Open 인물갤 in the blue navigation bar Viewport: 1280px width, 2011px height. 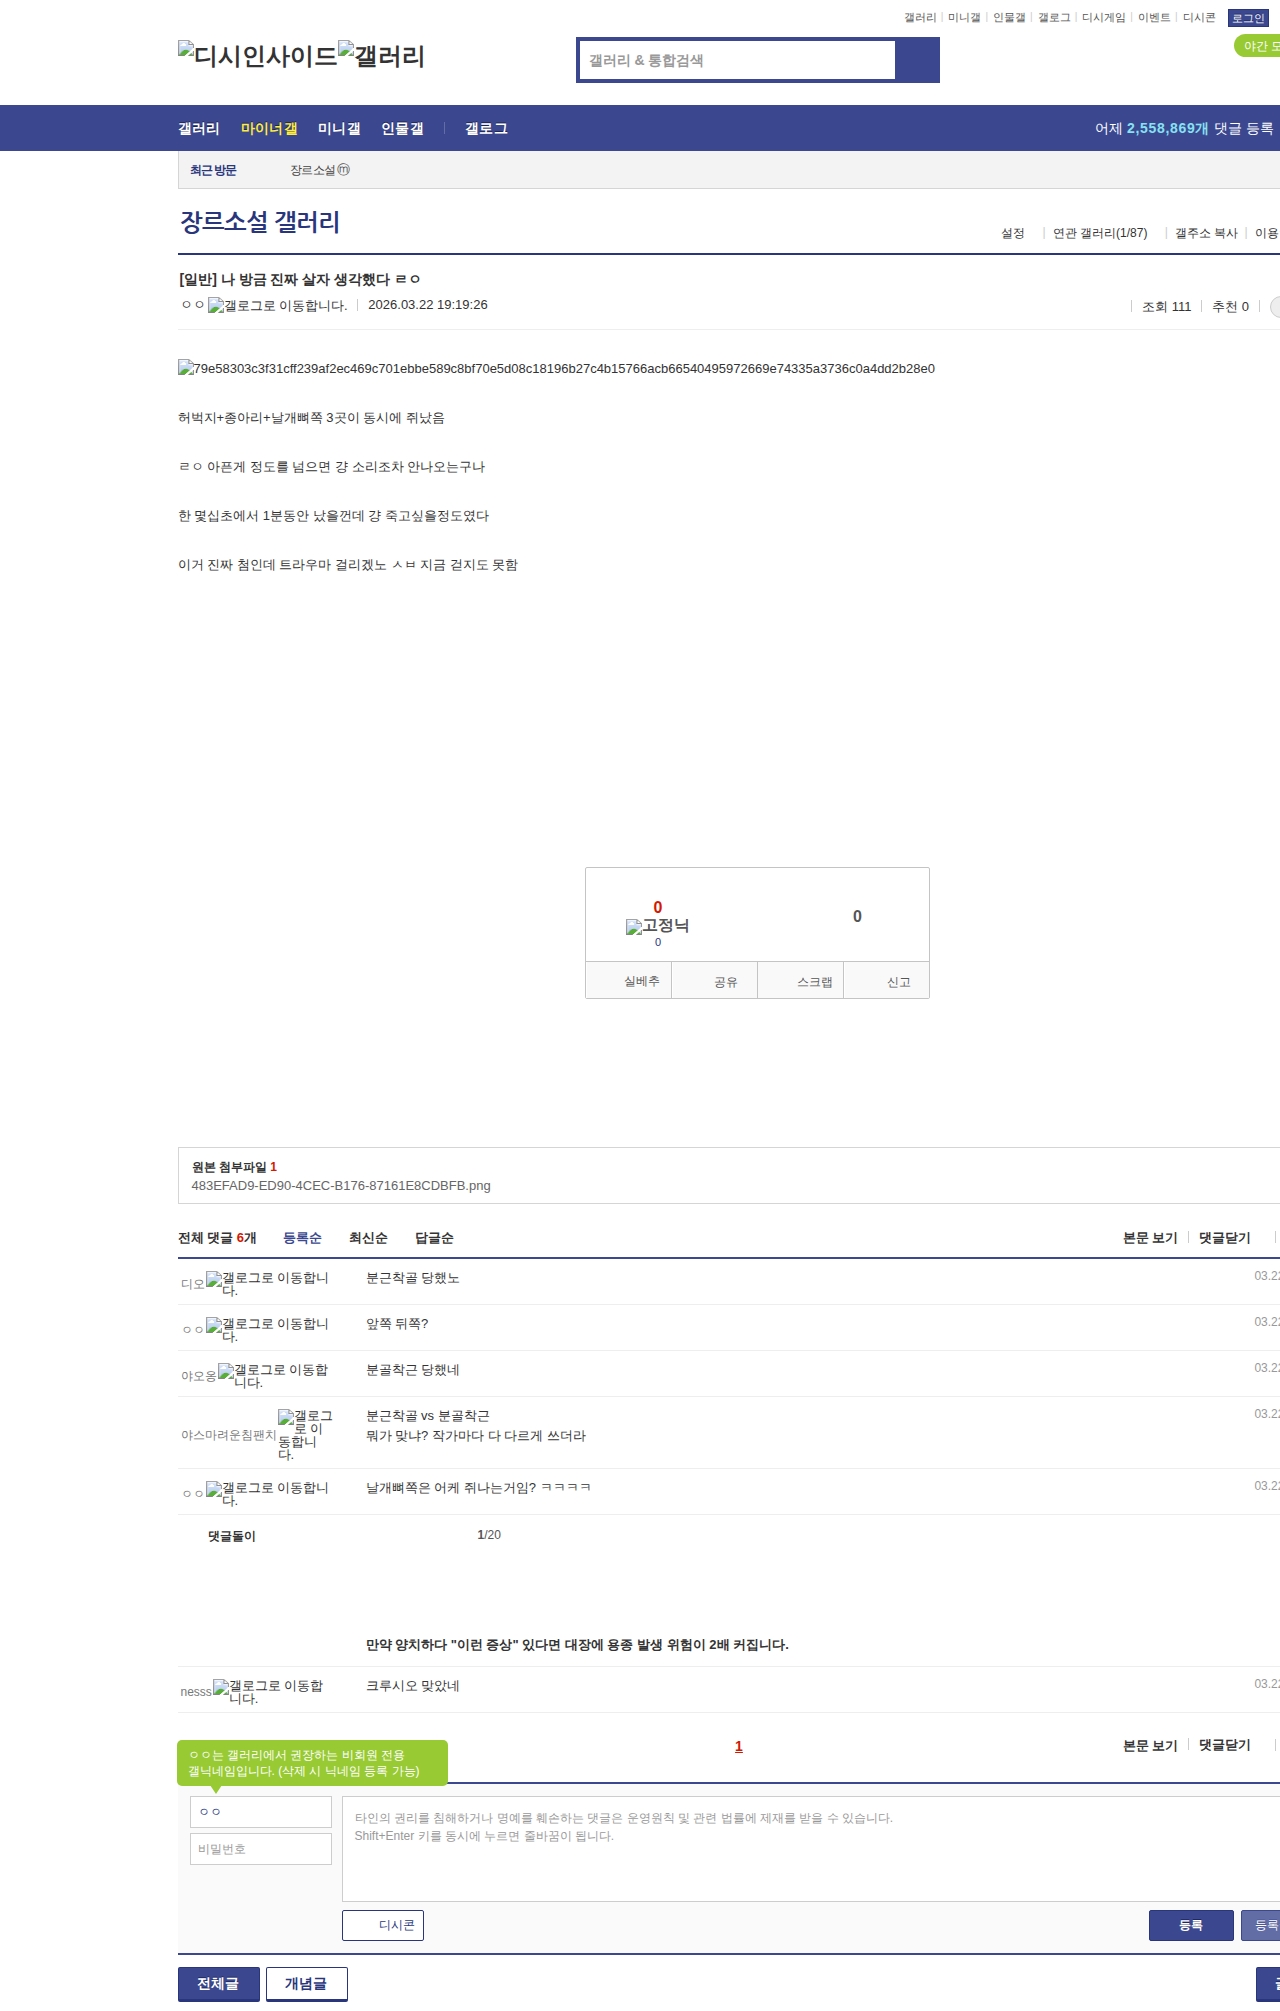pos(402,129)
